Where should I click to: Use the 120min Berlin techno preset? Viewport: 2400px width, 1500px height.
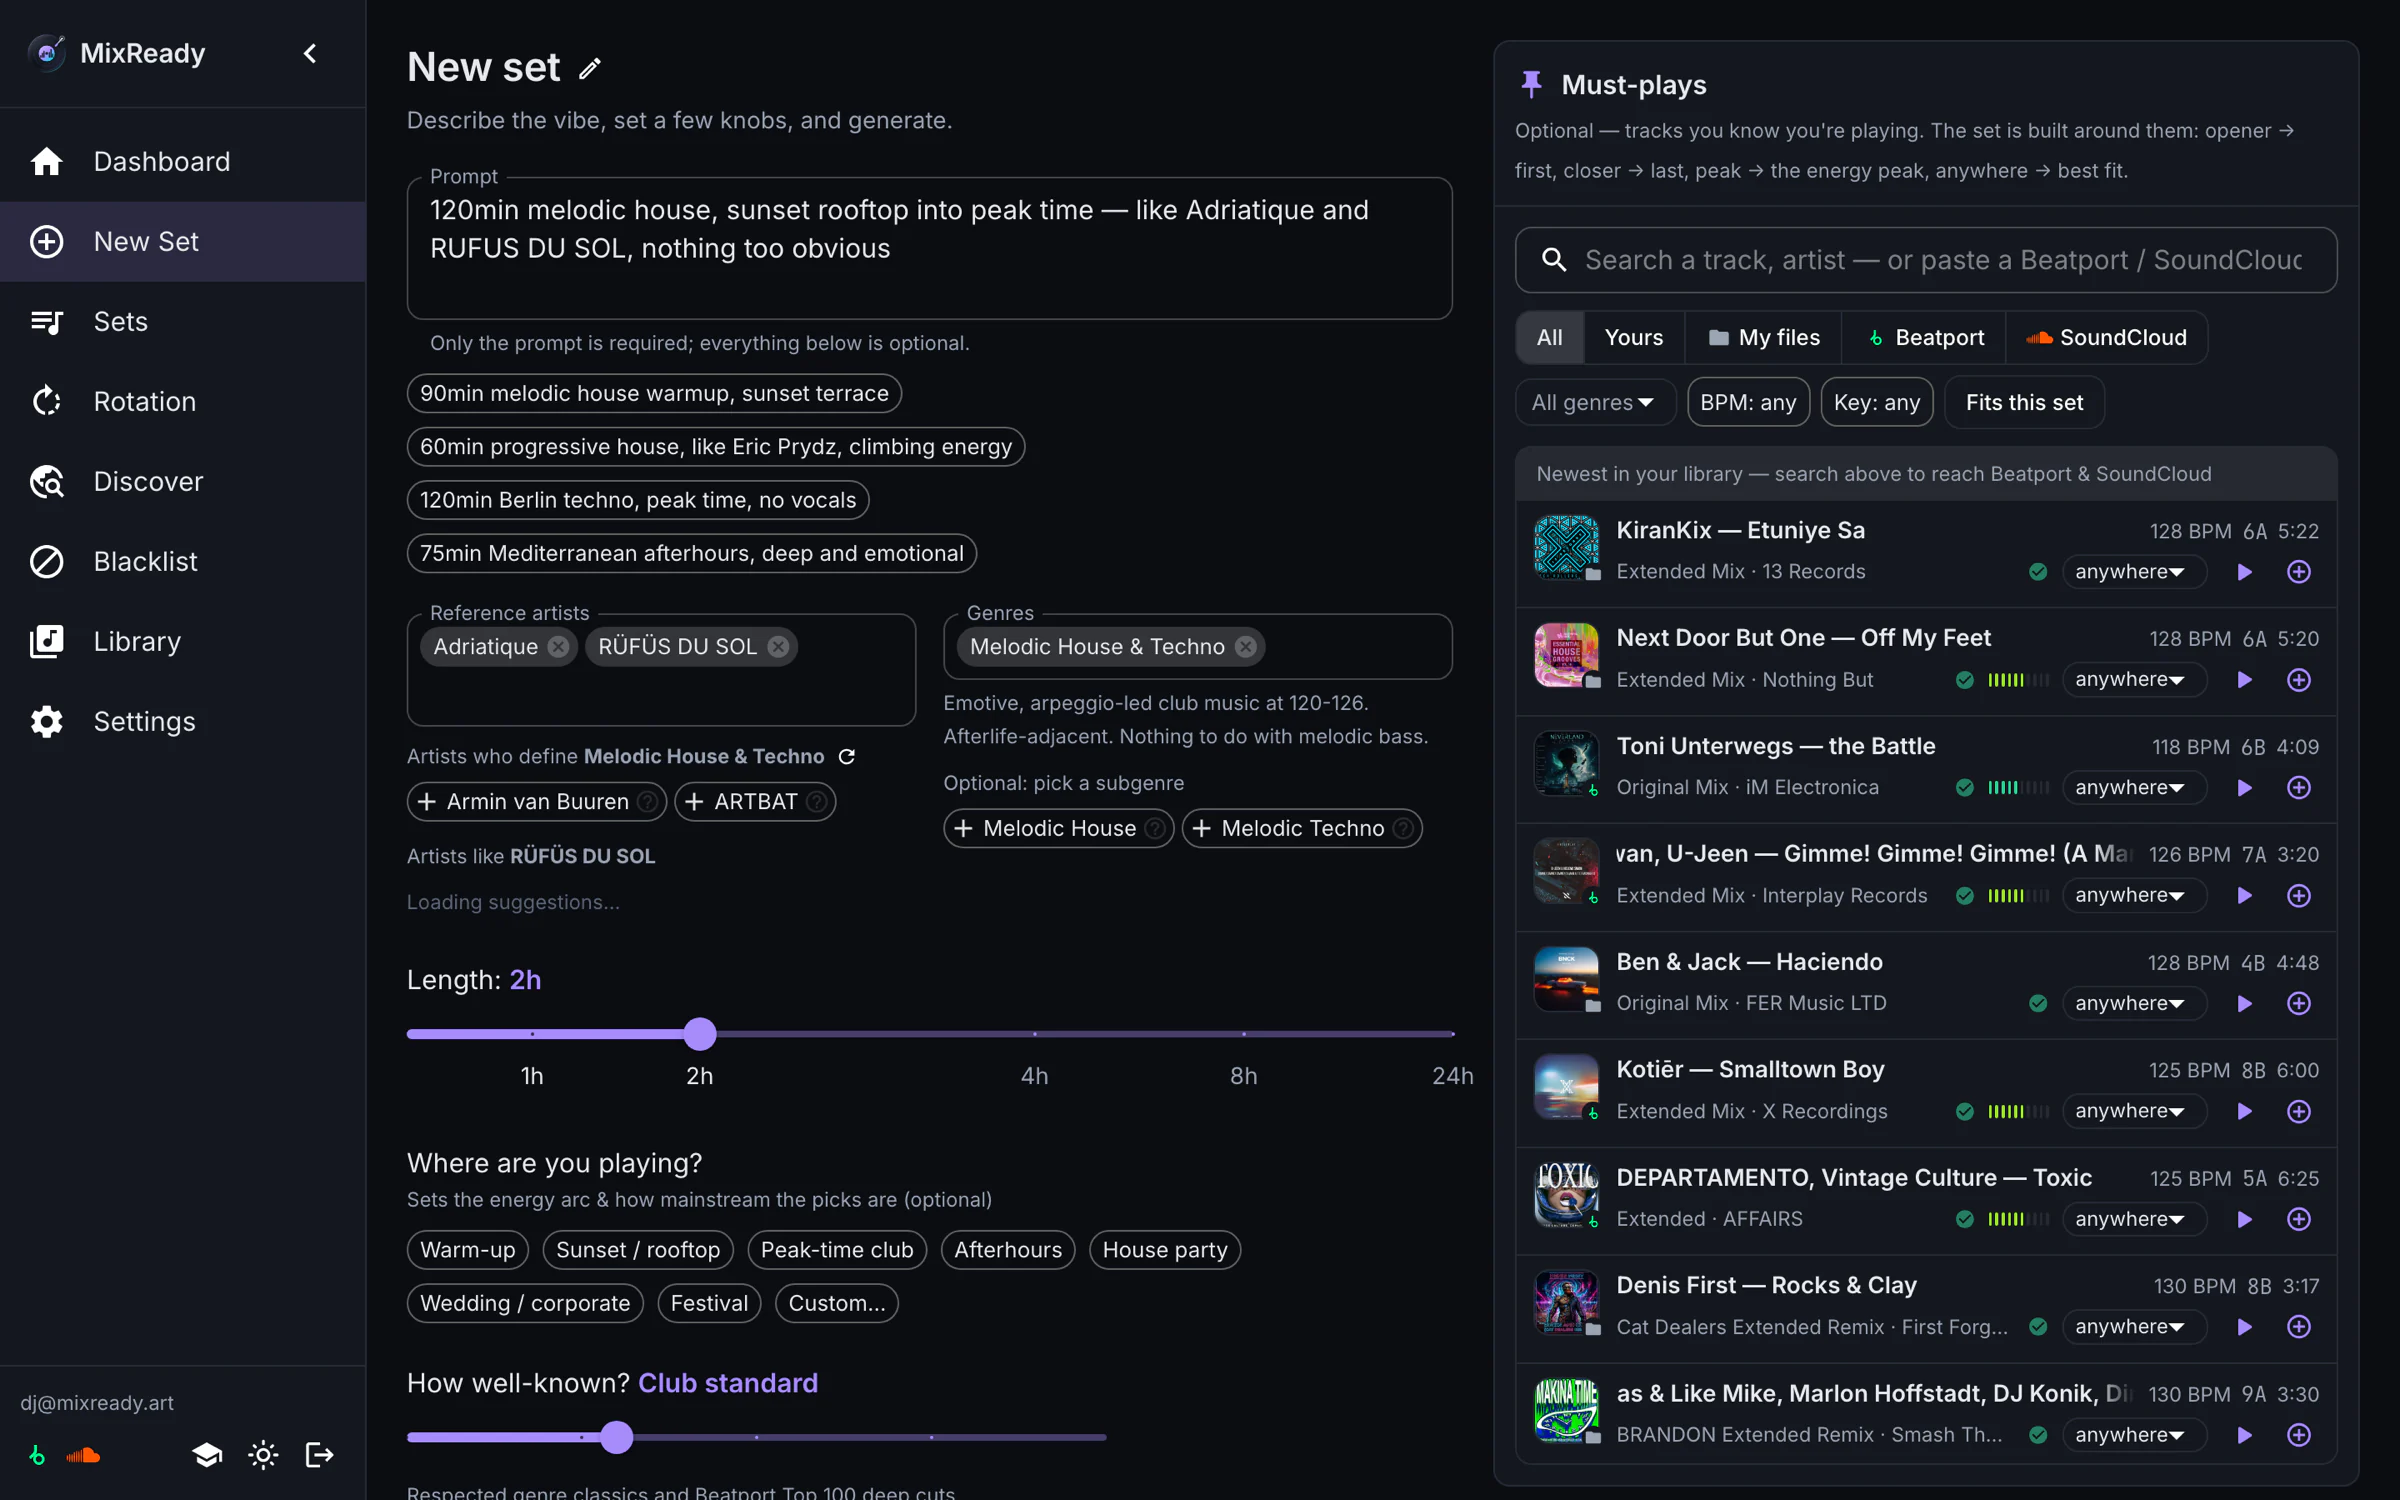coord(638,500)
